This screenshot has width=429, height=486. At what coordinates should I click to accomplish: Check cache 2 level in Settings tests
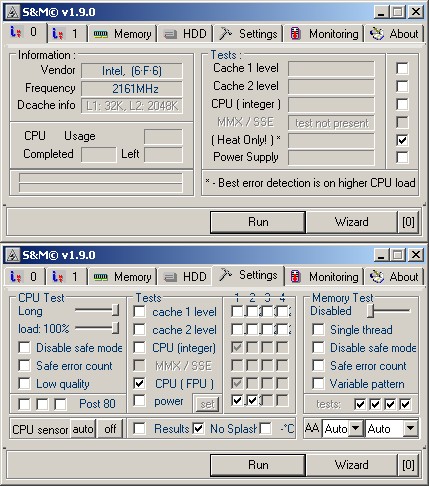pyautogui.click(x=139, y=329)
